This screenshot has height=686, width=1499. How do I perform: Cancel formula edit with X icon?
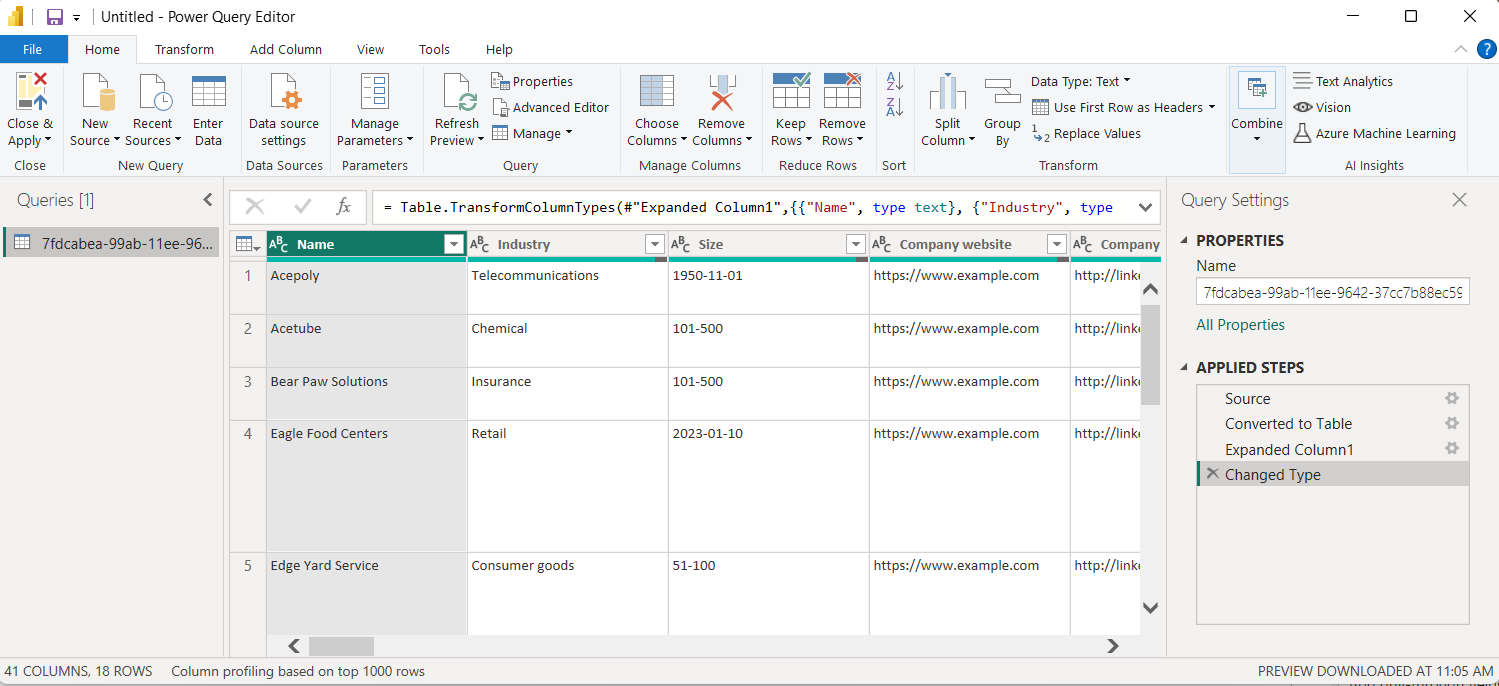point(255,207)
